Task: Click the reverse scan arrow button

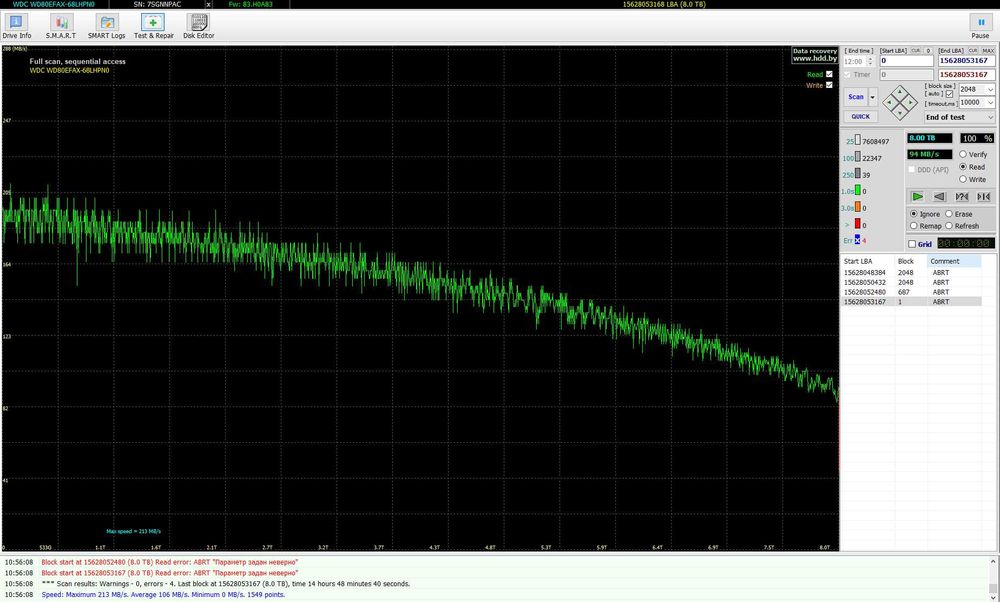Action: (x=940, y=197)
